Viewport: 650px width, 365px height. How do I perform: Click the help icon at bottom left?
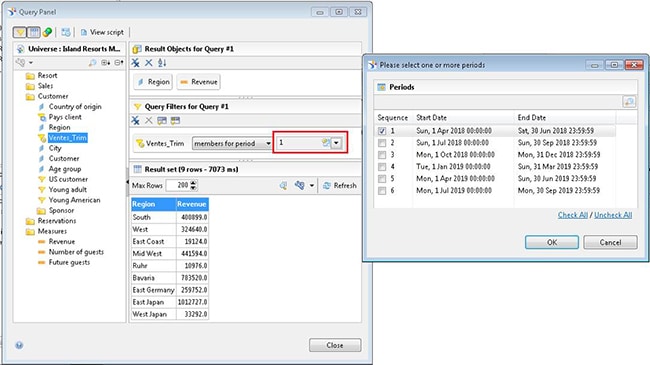(19, 345)
